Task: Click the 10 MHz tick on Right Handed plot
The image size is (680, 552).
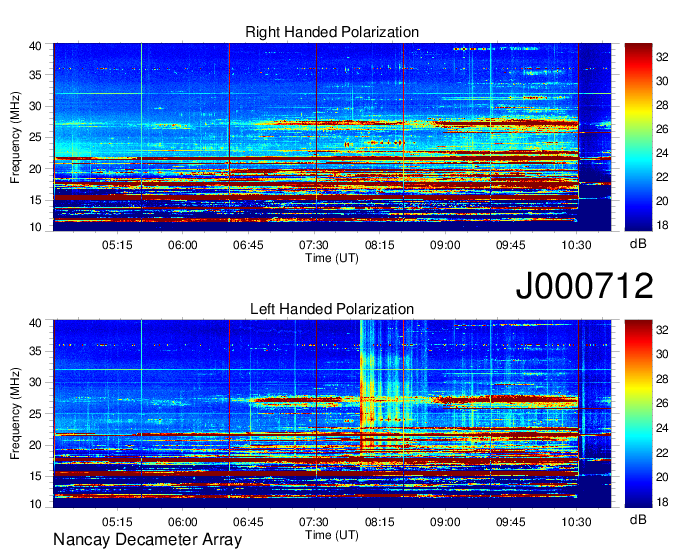Action: point(35,227)
